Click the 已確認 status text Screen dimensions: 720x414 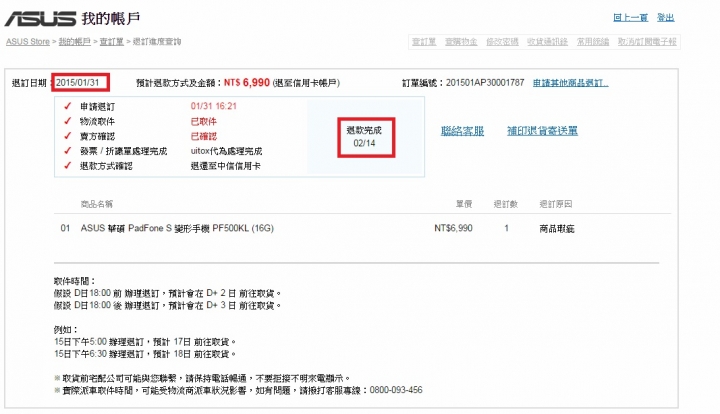203,136
